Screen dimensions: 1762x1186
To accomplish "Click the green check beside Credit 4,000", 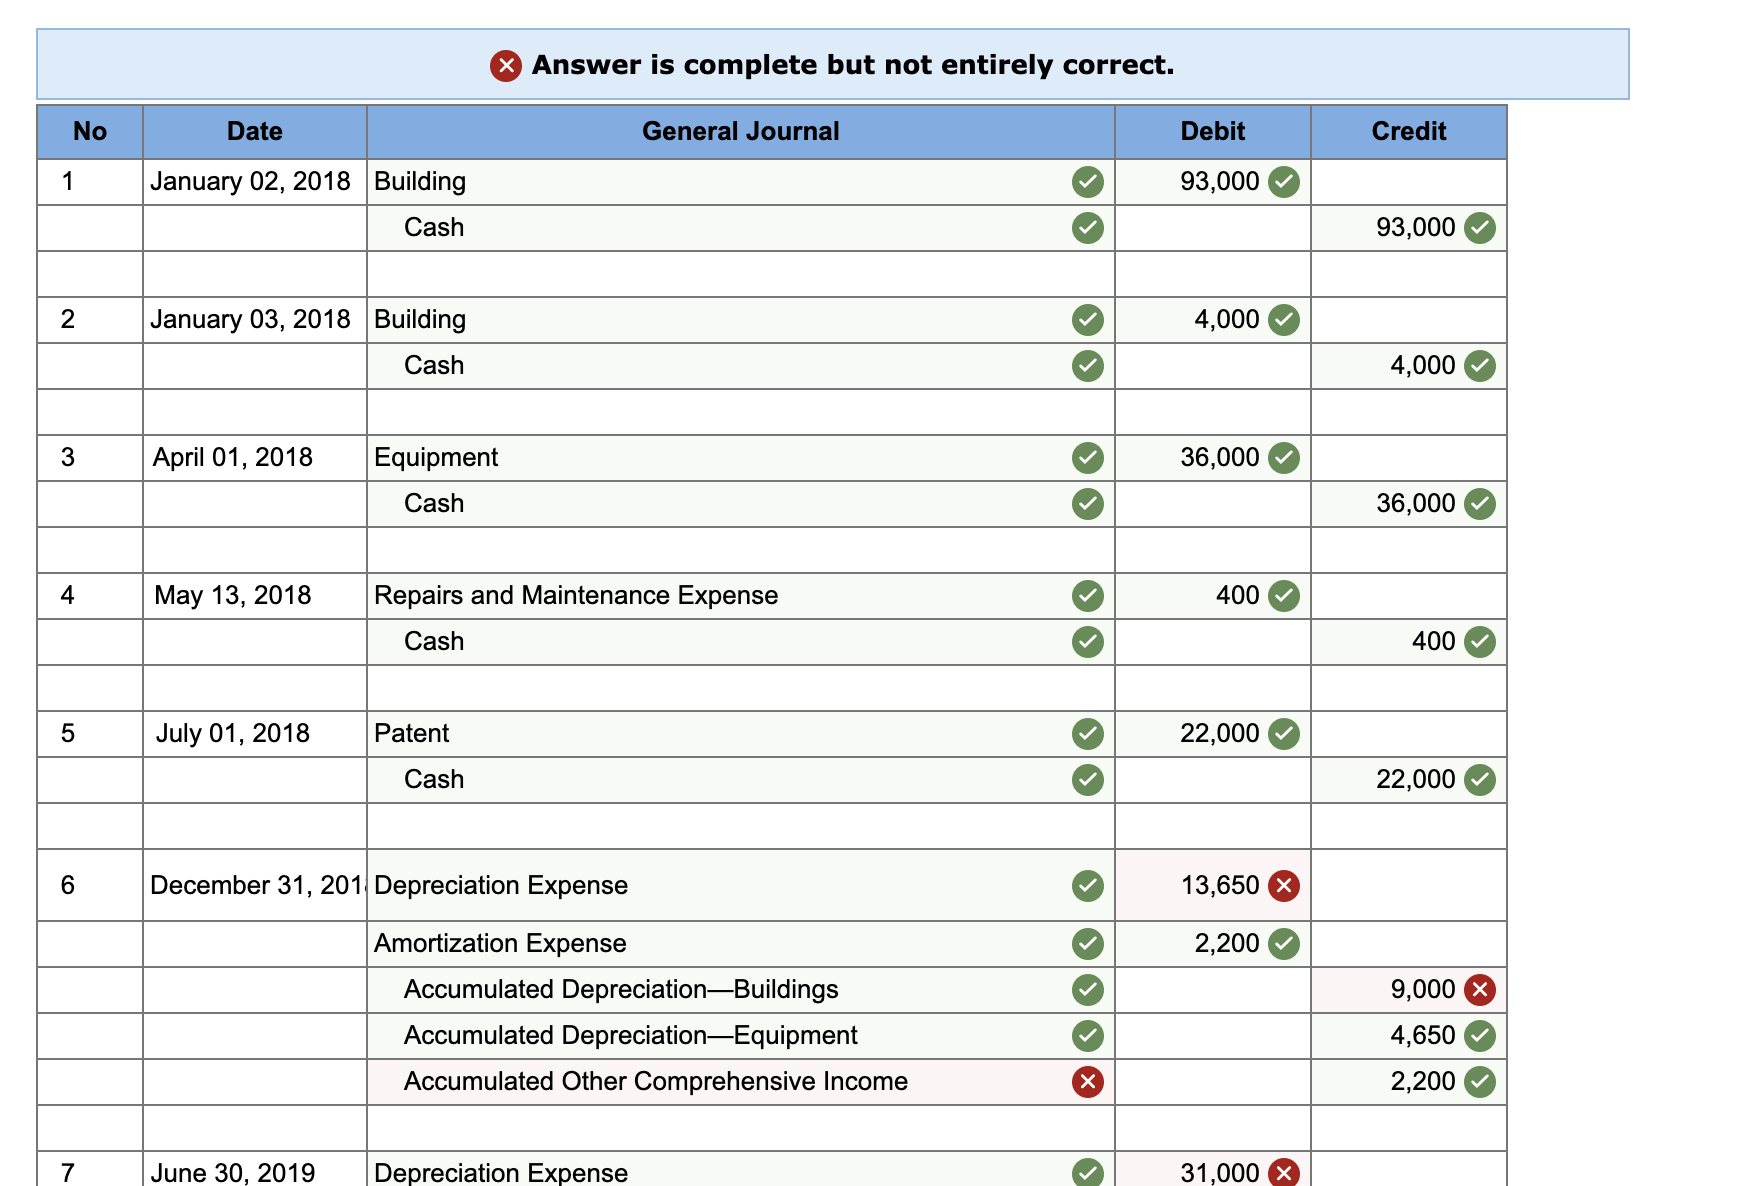I will 1480,366.
